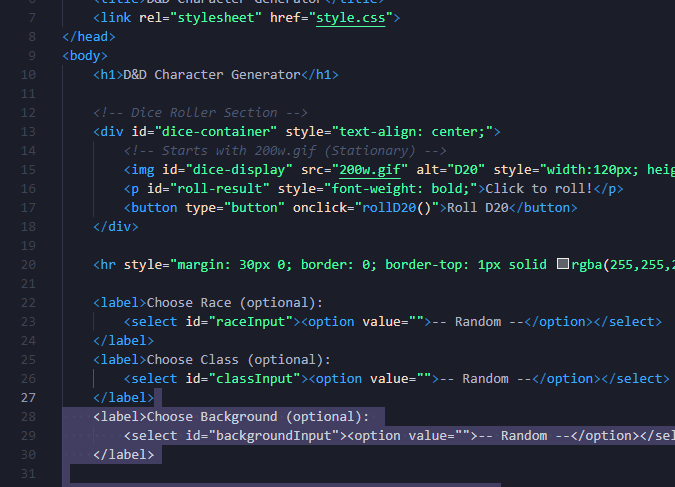Follow the 200w.gif link in the src attribute

pos(371,170)
